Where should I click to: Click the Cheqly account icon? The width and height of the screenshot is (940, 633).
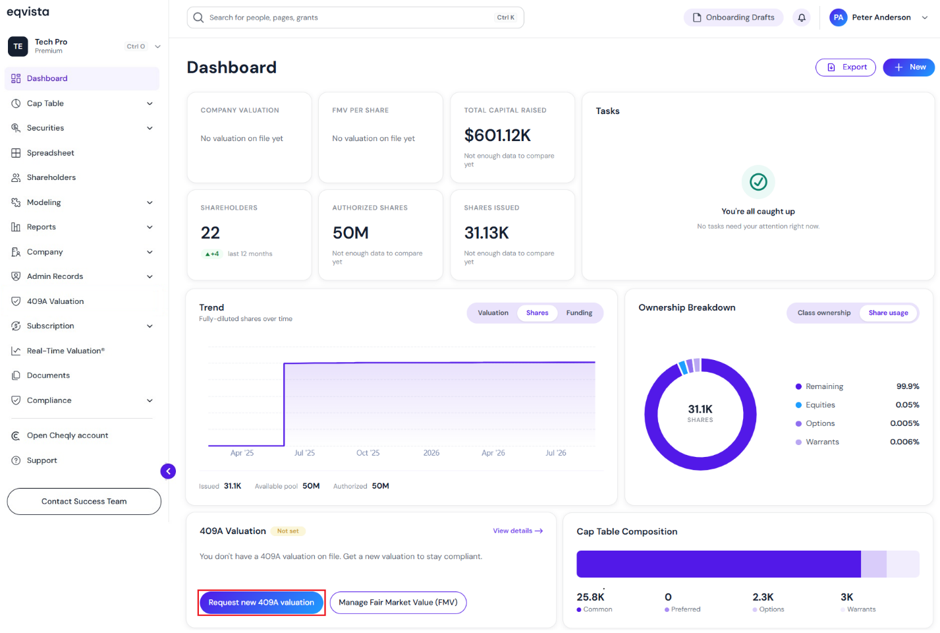[x=16, y=436]
